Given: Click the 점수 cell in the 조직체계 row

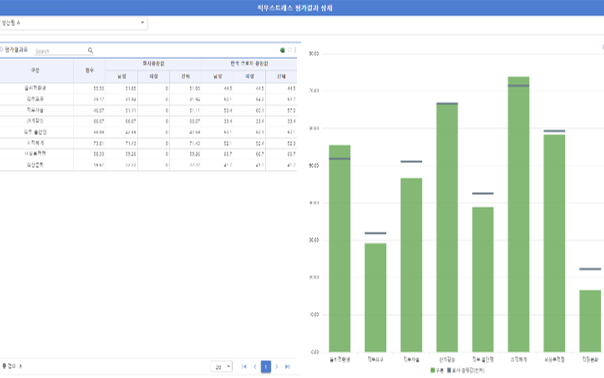Looking at the screenshot, I should pos(90,143).
